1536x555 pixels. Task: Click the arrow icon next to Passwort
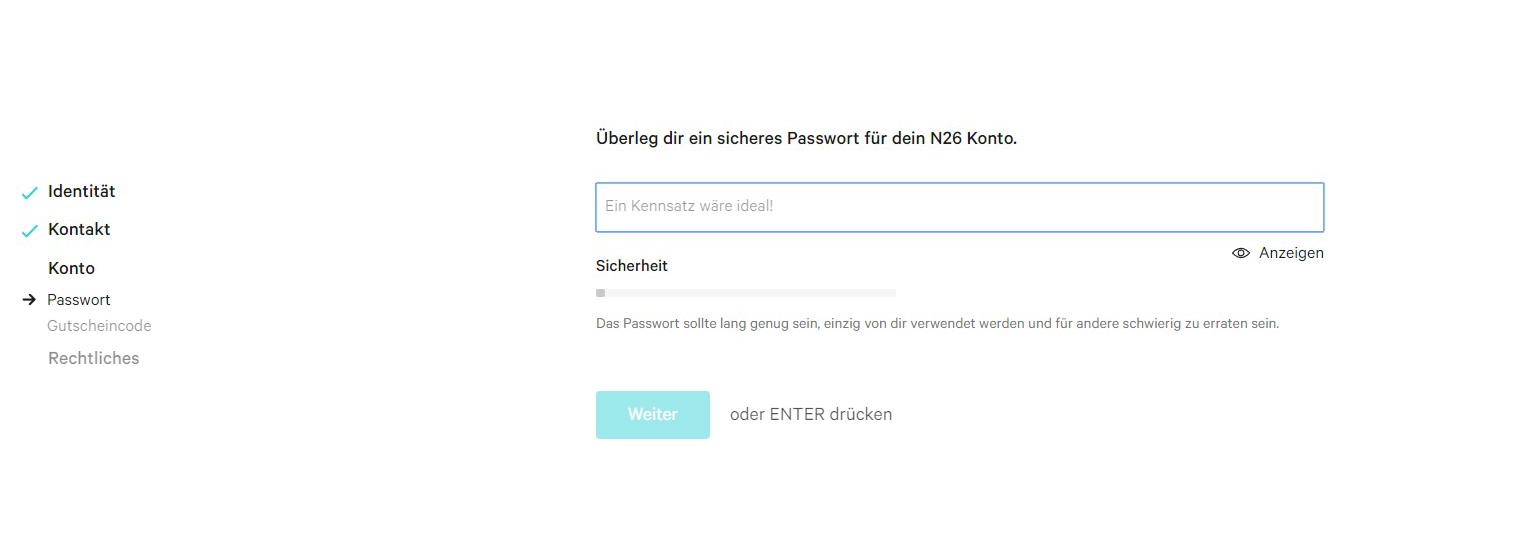point(29,299)
